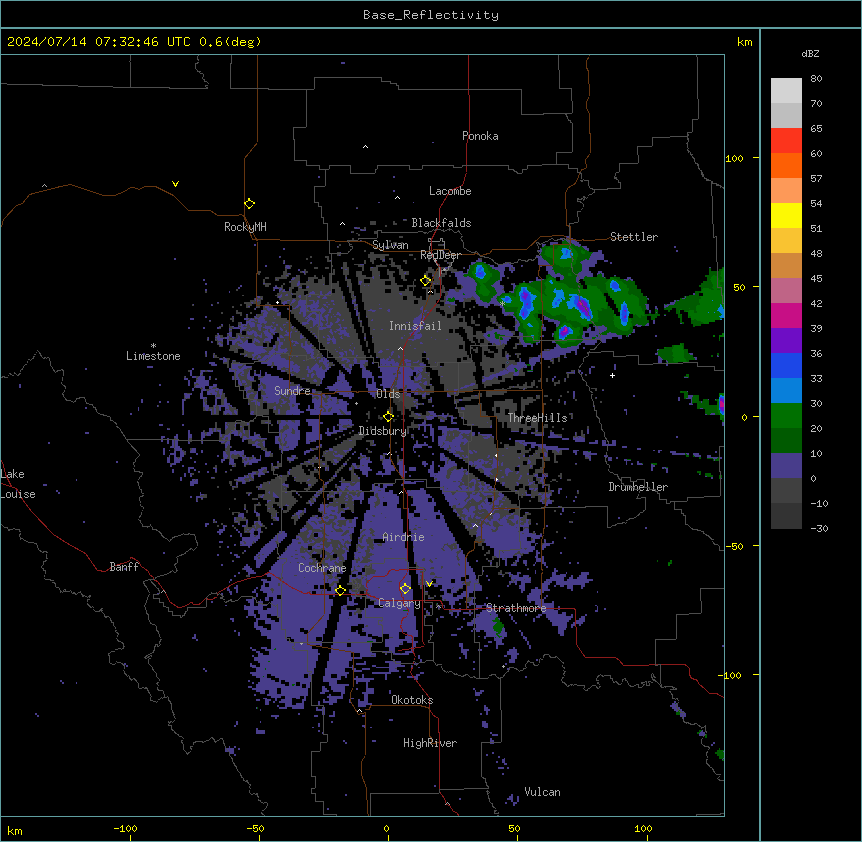Click the RedDeer town label
The width and height of the screenshot is (862, 842).
pos(440,255)
